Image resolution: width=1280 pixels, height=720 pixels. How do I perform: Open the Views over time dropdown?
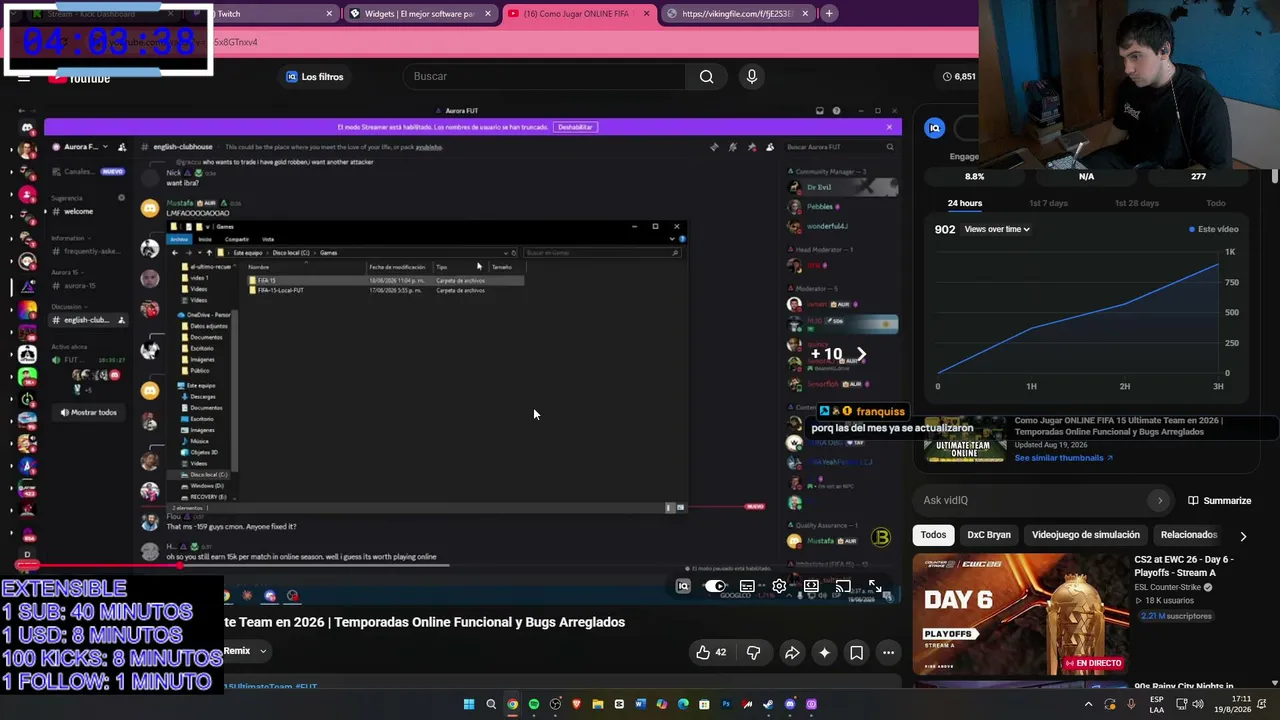click(x=997, y=230)
